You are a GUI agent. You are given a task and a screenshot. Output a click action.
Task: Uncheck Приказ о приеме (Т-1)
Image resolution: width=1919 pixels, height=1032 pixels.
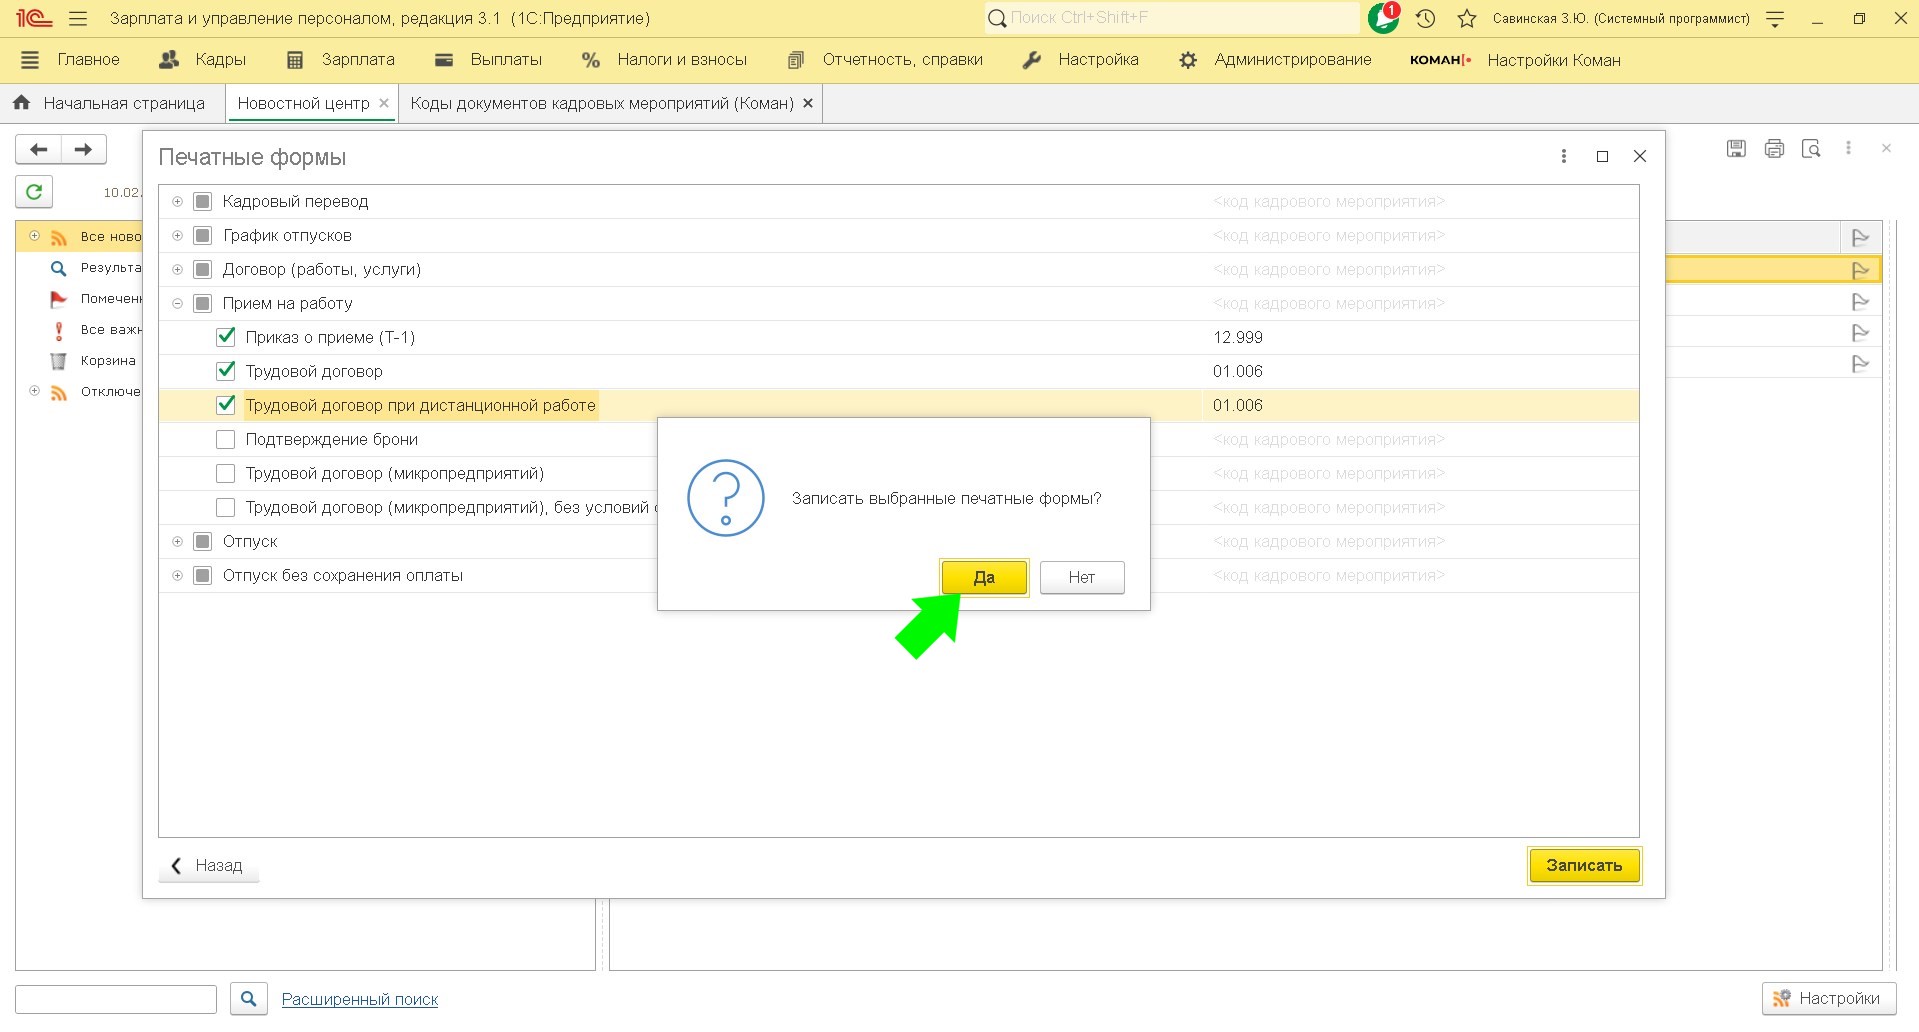(226, 337)
